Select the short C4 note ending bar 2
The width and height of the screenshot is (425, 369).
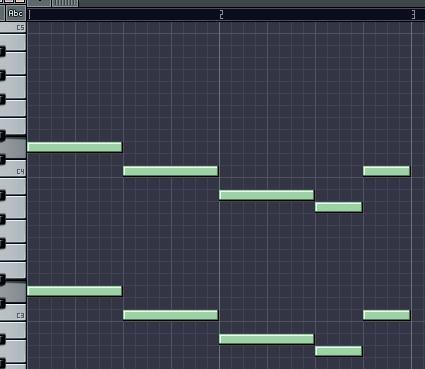point(387,171)
